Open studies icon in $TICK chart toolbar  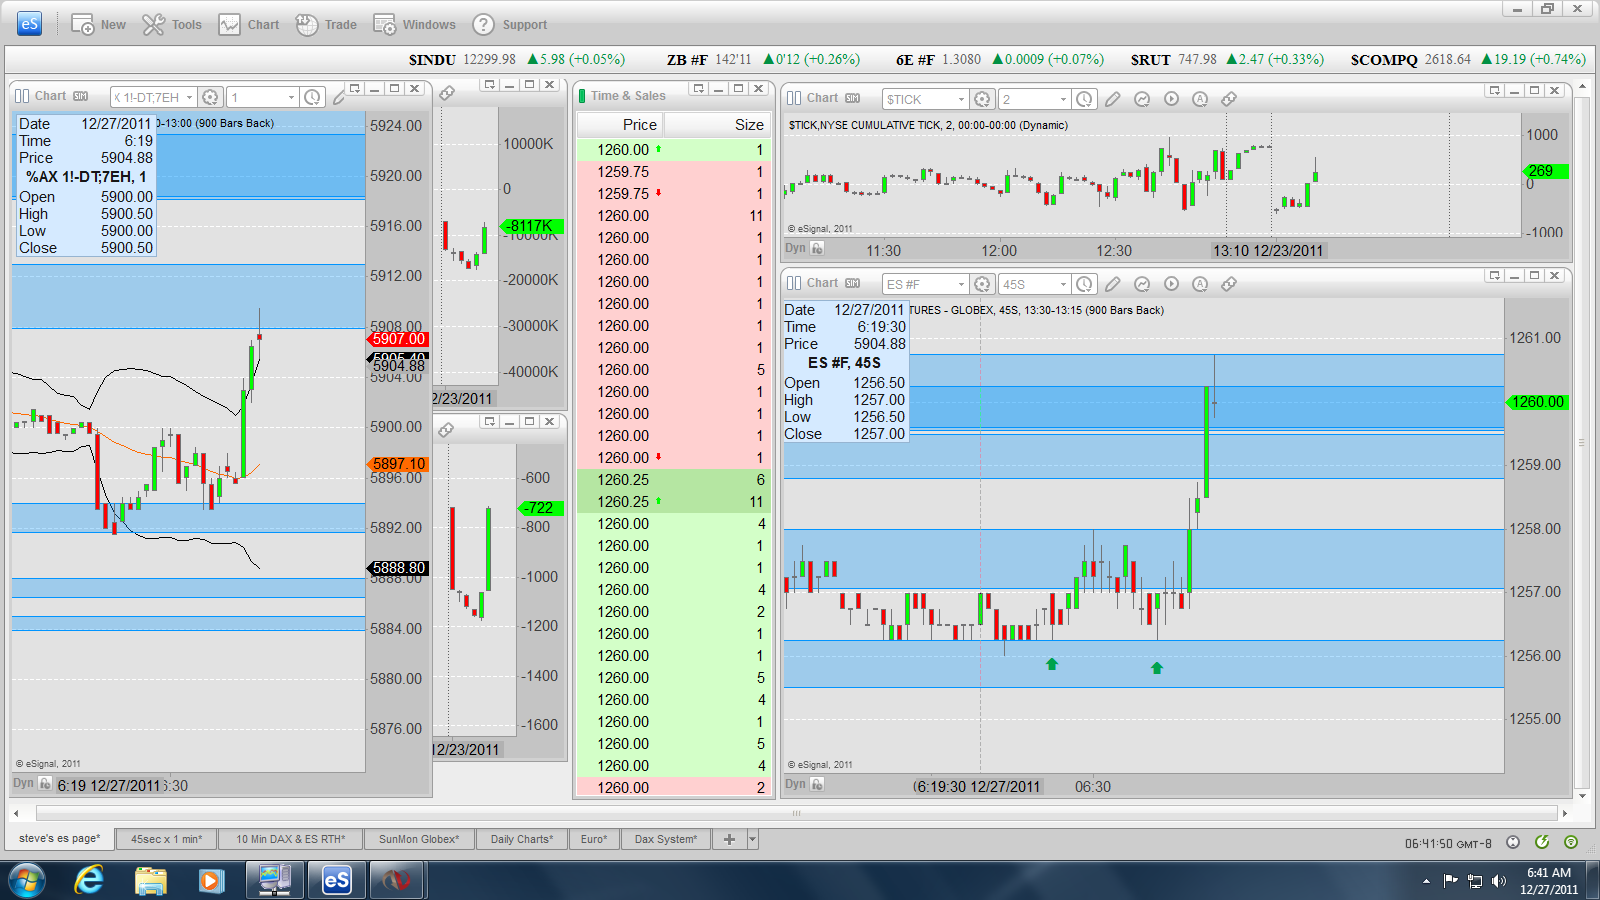coord(1142,99)
